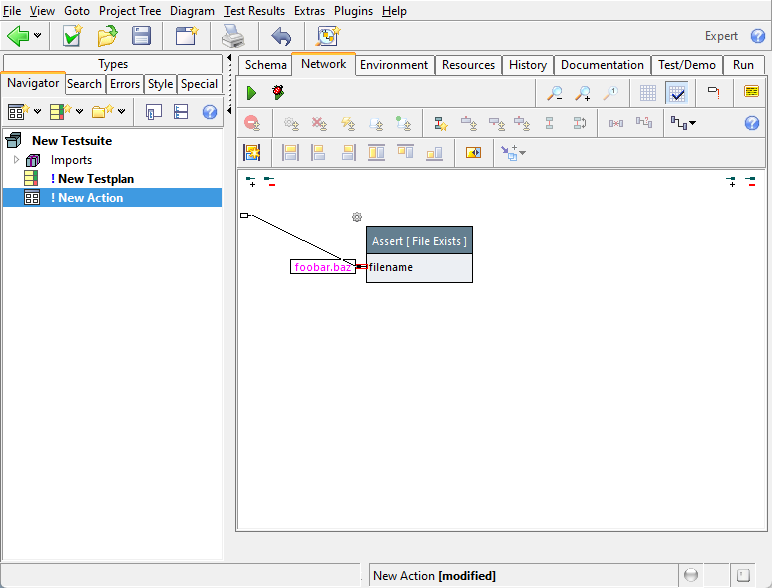Open the green back arrow dropdown

click(38, 37)
